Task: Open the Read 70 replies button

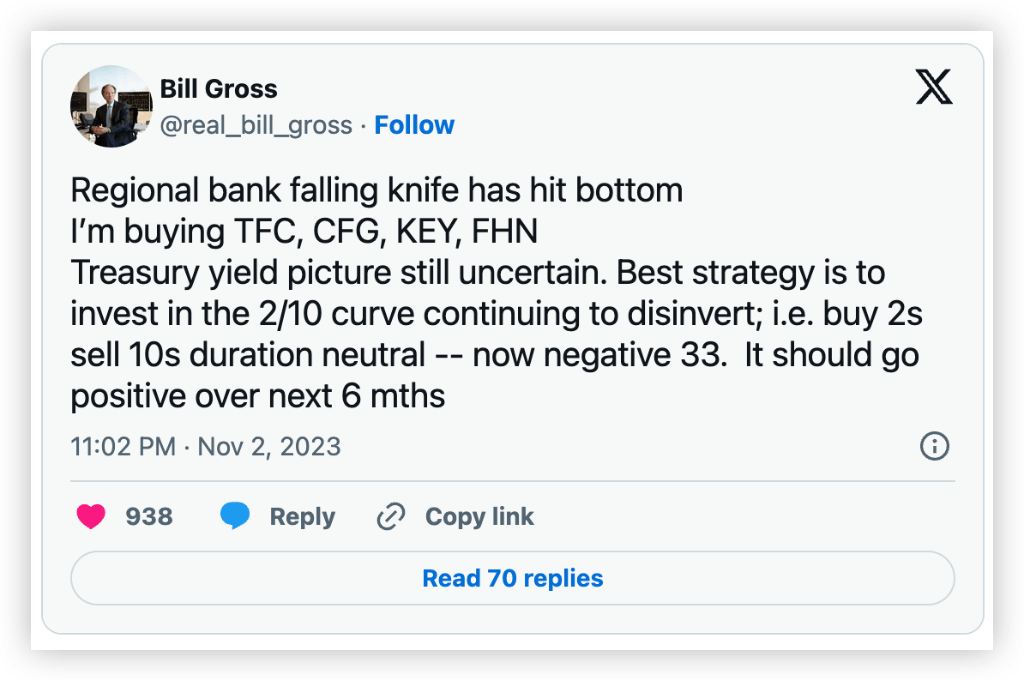Action: 512,578
